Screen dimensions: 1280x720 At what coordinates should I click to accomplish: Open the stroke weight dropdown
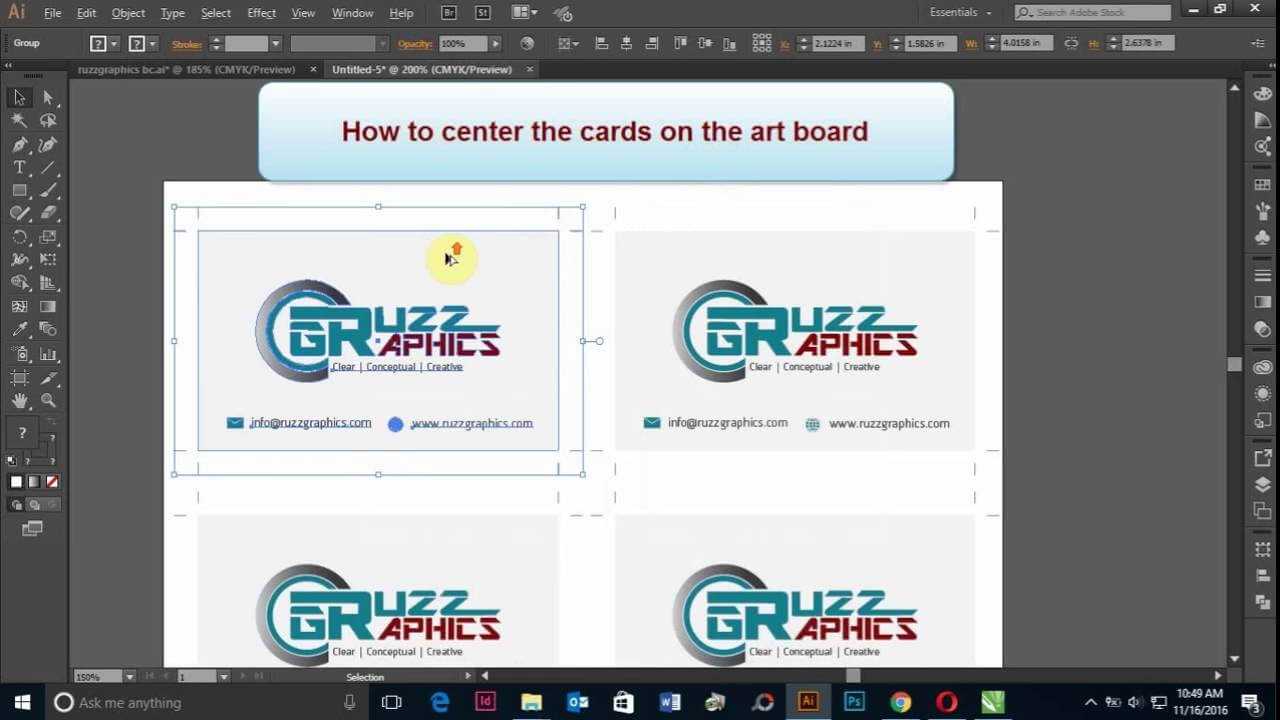coord(275,44)
